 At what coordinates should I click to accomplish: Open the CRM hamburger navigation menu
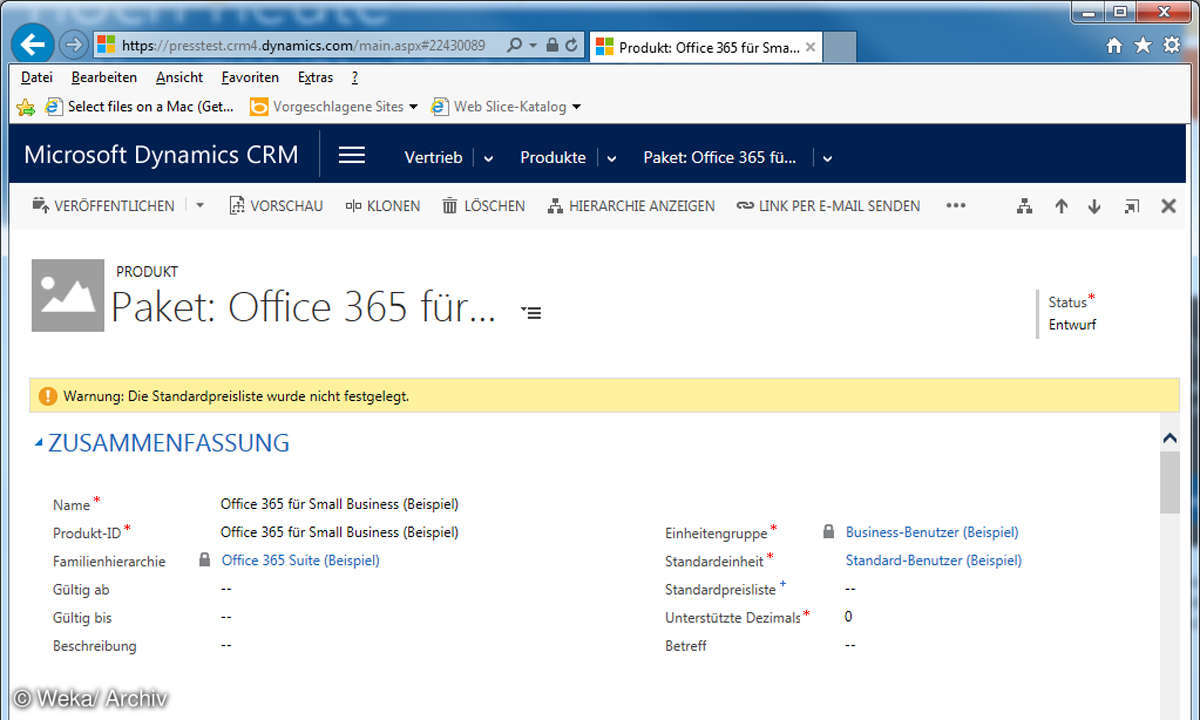coord(352,156)
